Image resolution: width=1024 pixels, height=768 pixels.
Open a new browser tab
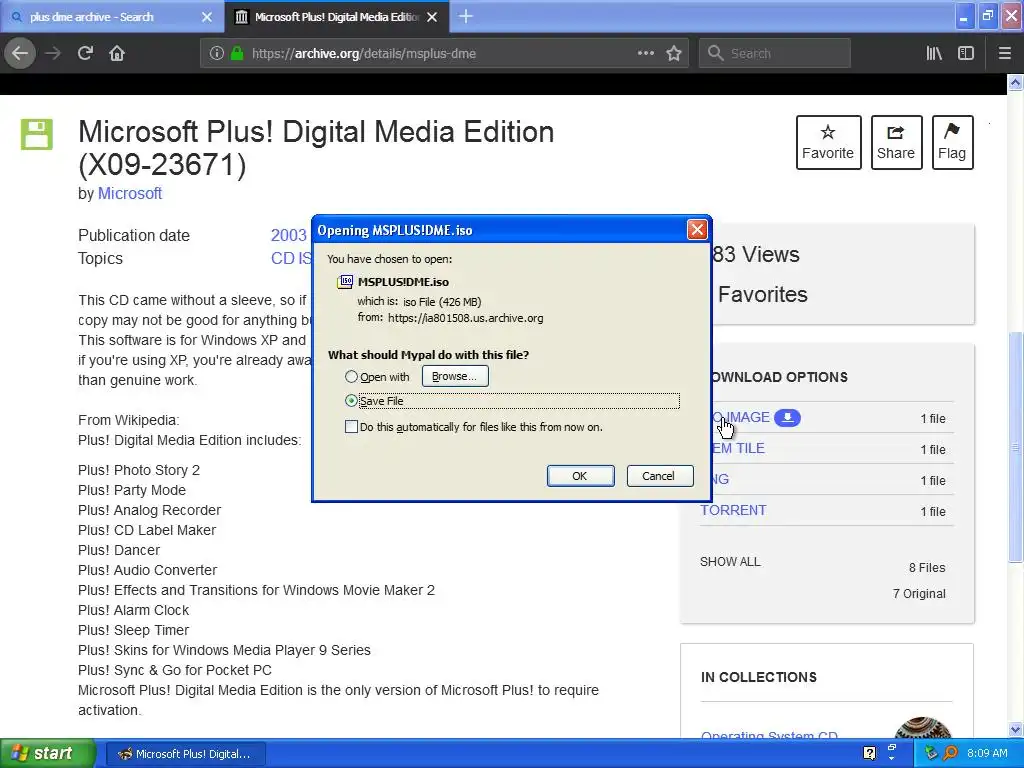(466, 16)
